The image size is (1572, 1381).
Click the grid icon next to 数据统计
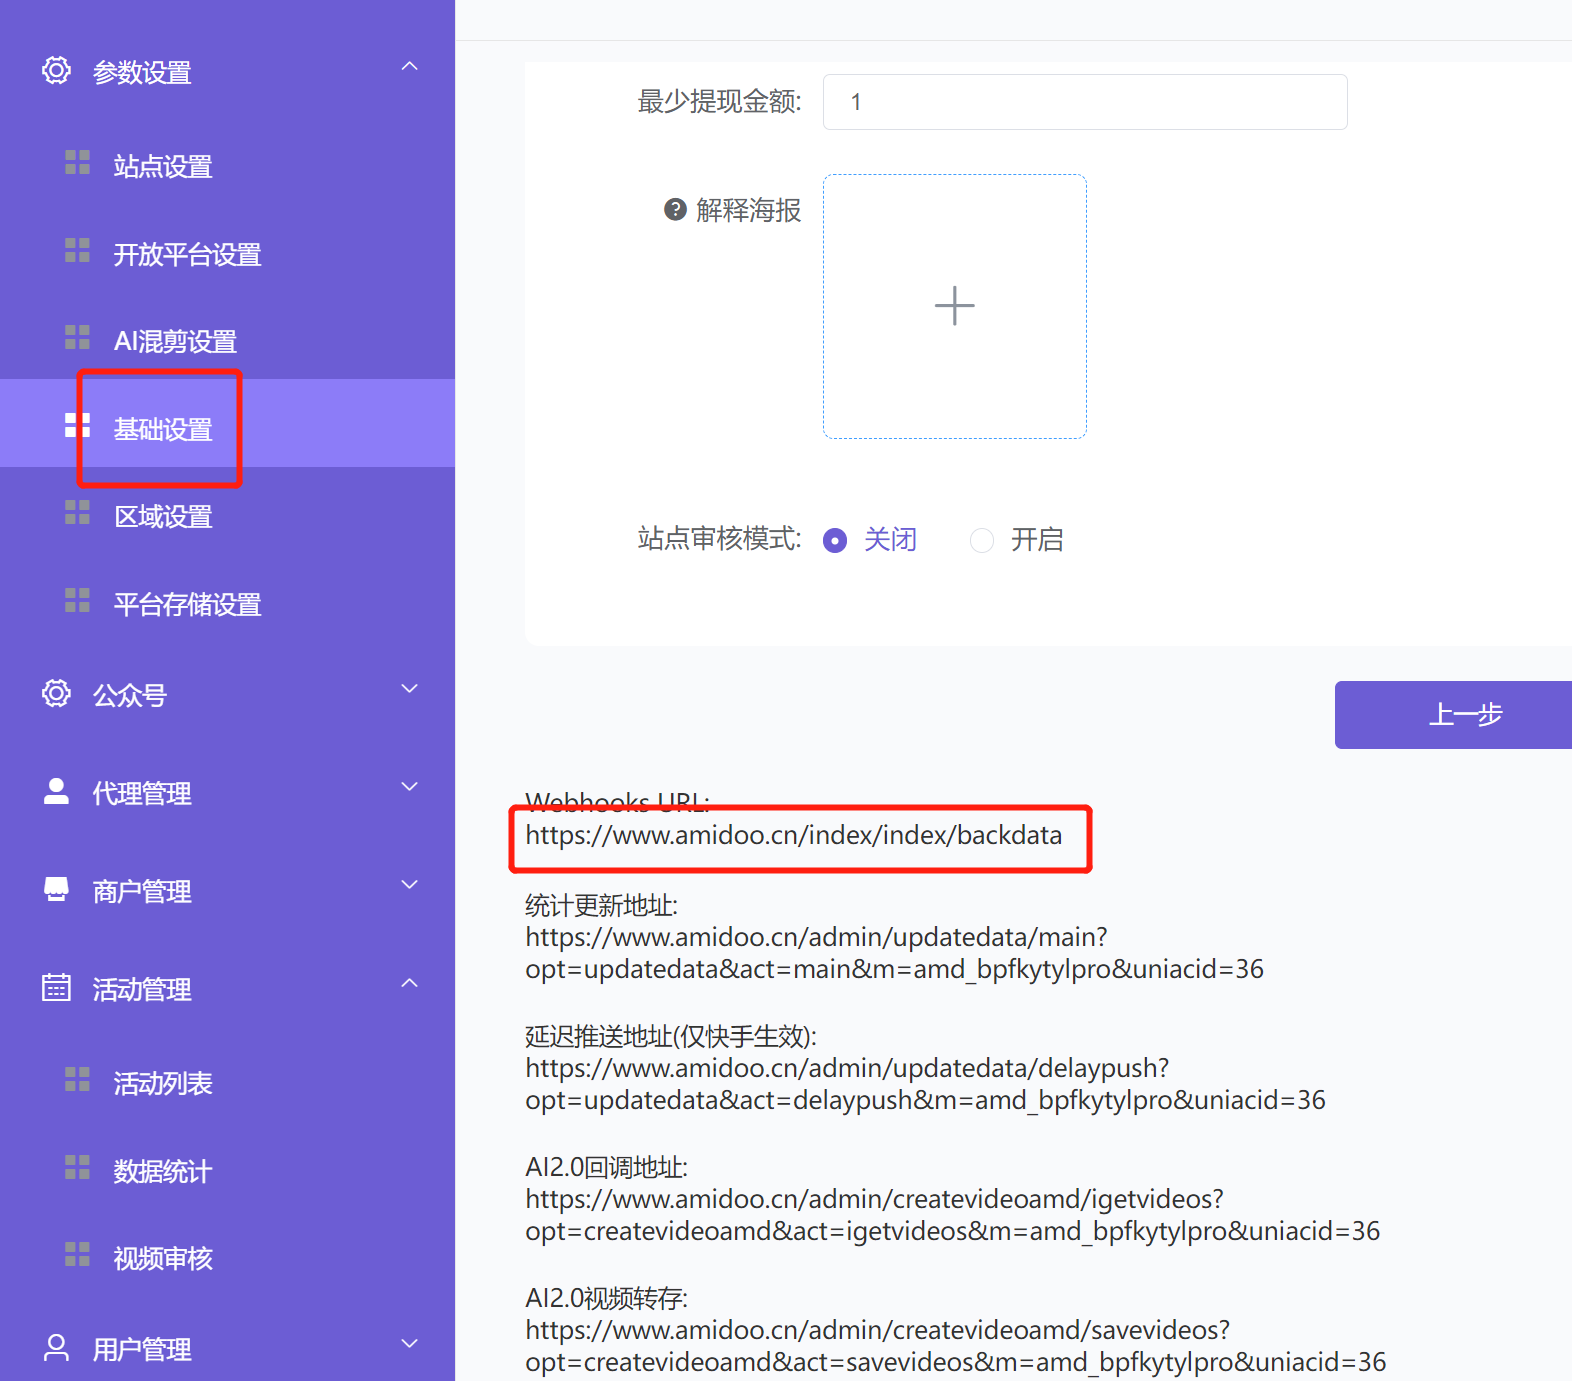pos(77,1167)
